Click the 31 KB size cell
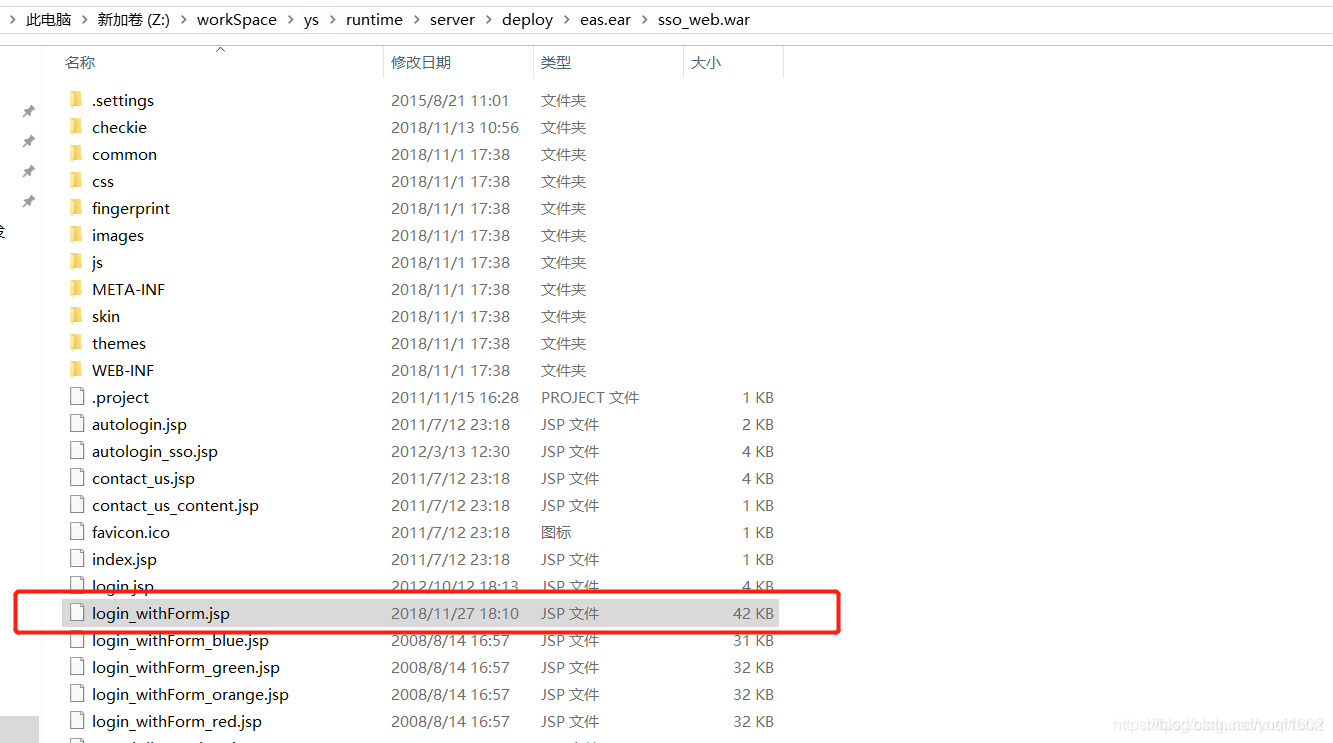Screen dimensions: 1333x743 pos(754,640)
